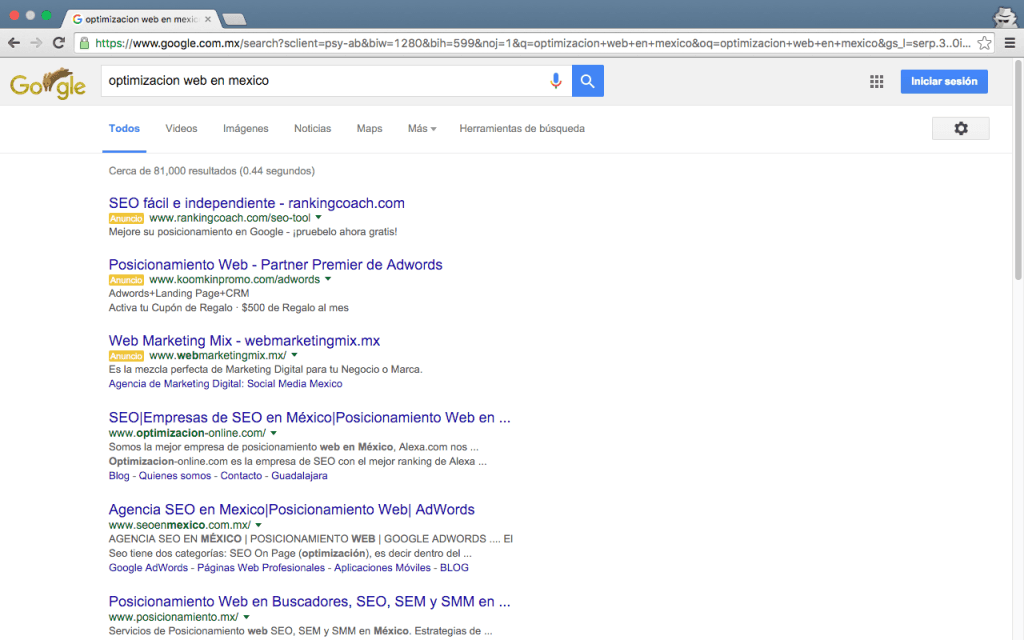
Task: Open Posicionamiento Web Partner Premier link
Action: 276,264
